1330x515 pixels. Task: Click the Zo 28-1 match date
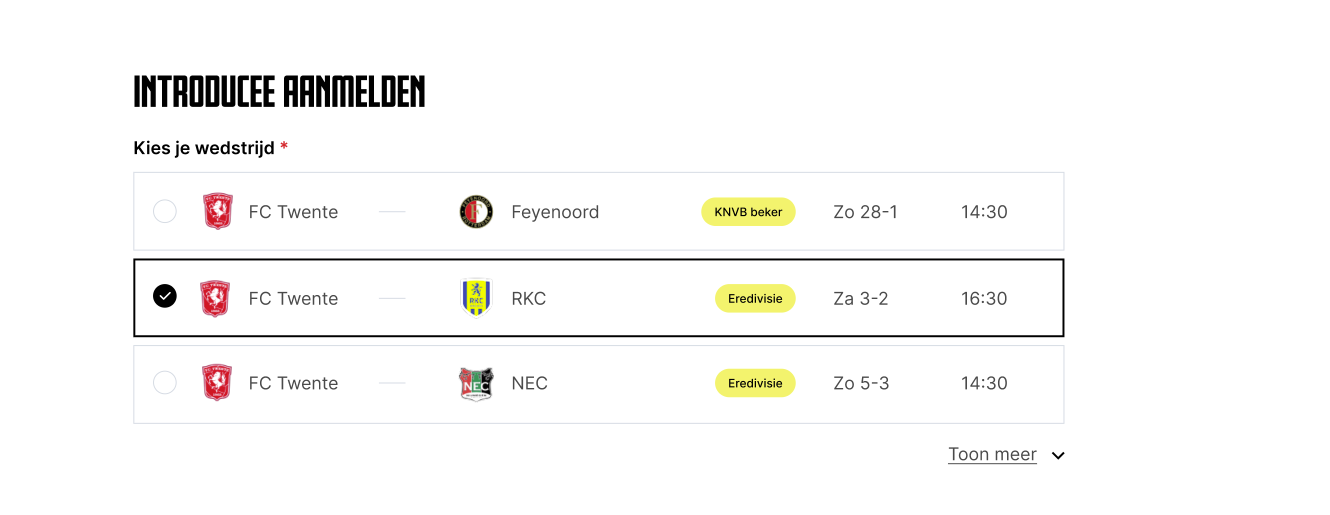pyautogui.click(x=865, y=212)
